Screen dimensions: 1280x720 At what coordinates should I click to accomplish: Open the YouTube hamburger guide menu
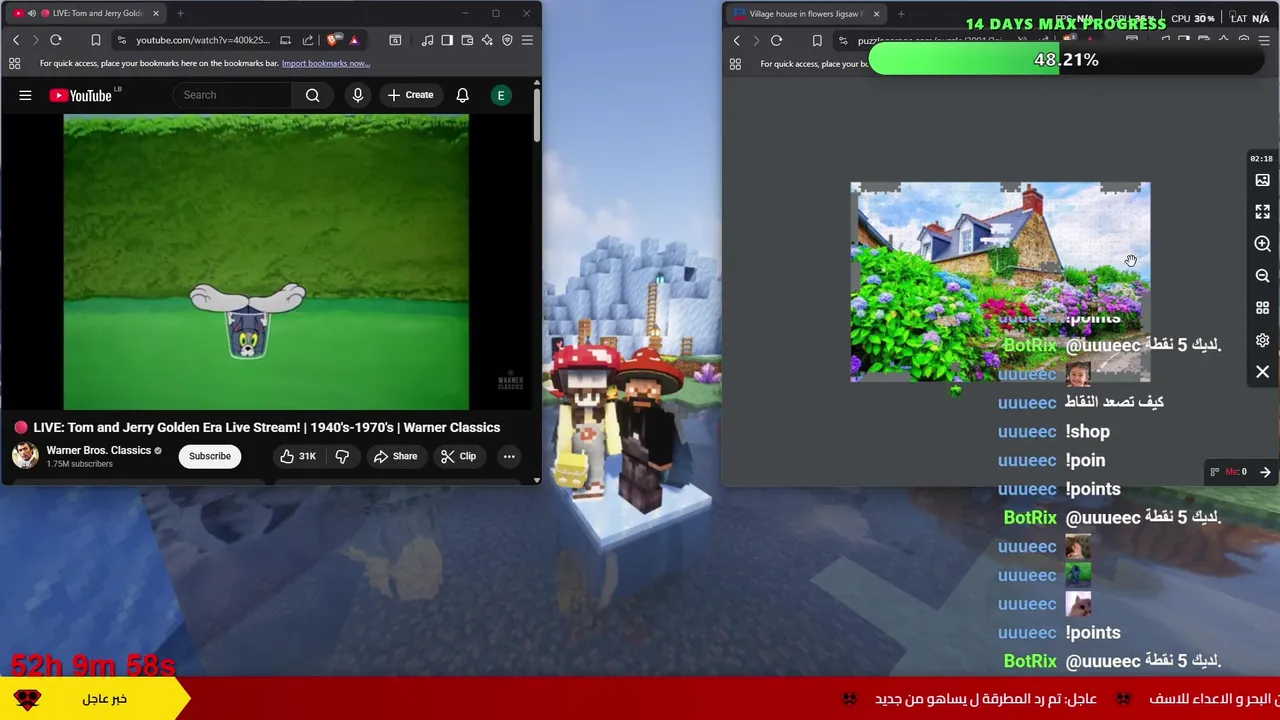(25, 95)
